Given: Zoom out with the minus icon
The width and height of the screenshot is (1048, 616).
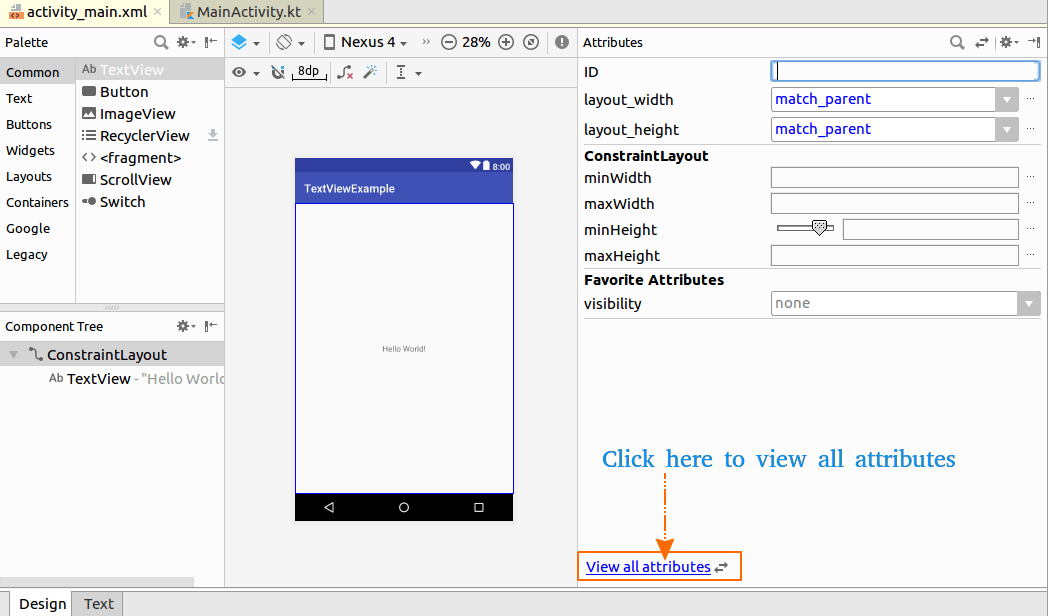Looking at the screenshot, I should [x=449, y=42].
